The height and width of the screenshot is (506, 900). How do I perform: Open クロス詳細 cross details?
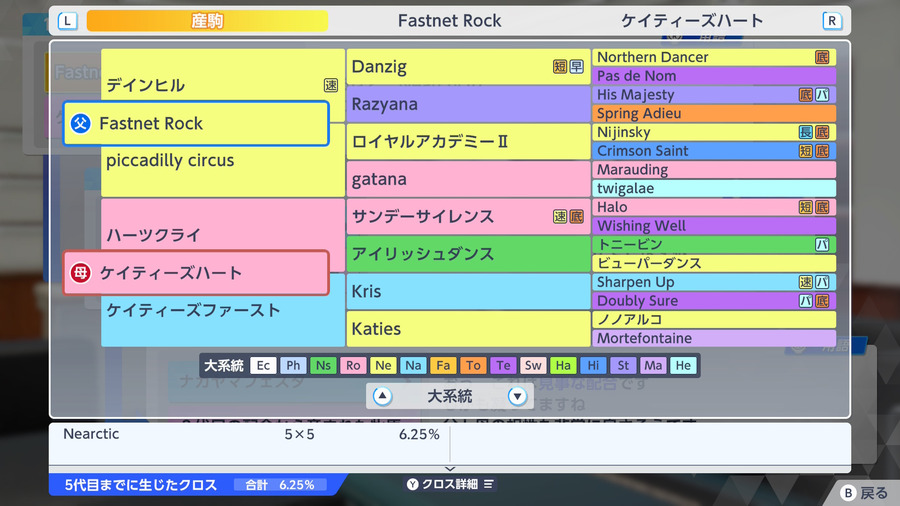(451, 484)
